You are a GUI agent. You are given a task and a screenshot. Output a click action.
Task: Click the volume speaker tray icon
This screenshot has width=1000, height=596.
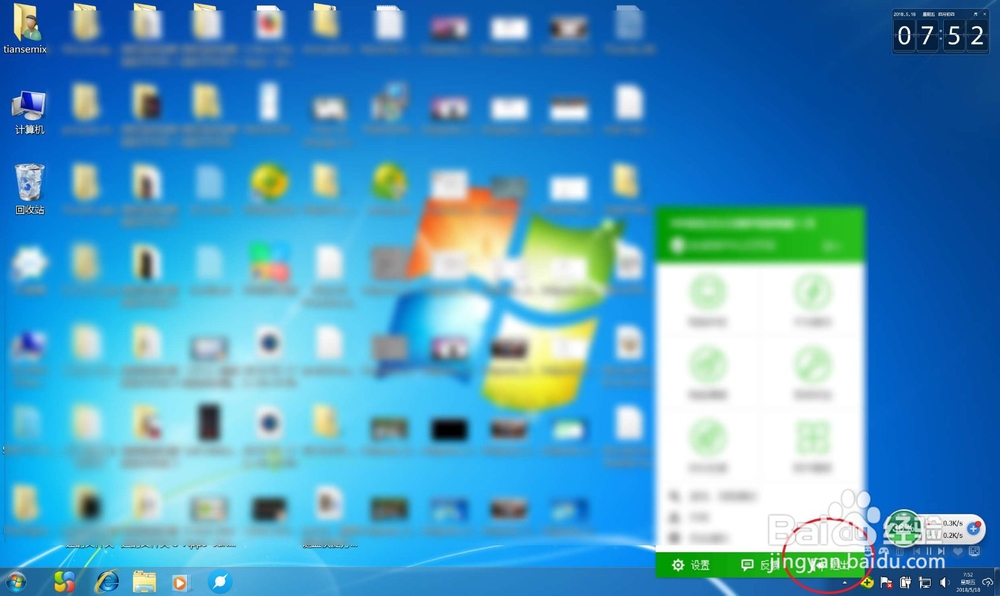(x=945, y=583)
